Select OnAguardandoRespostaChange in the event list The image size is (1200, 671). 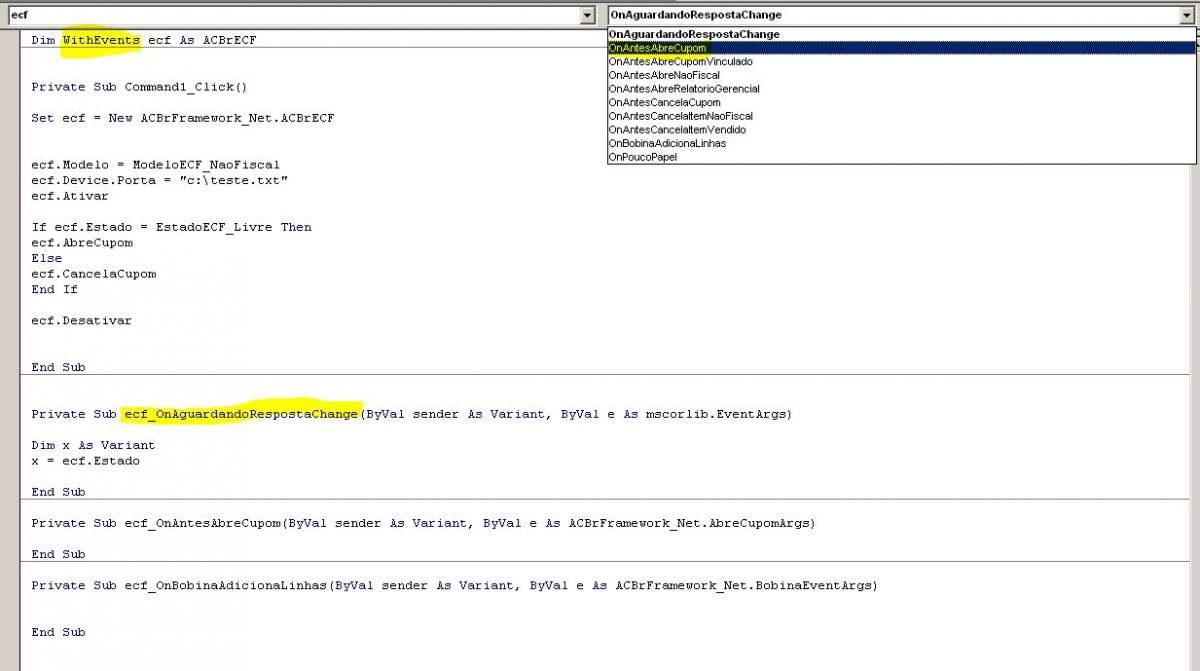[x=901, y=34]
